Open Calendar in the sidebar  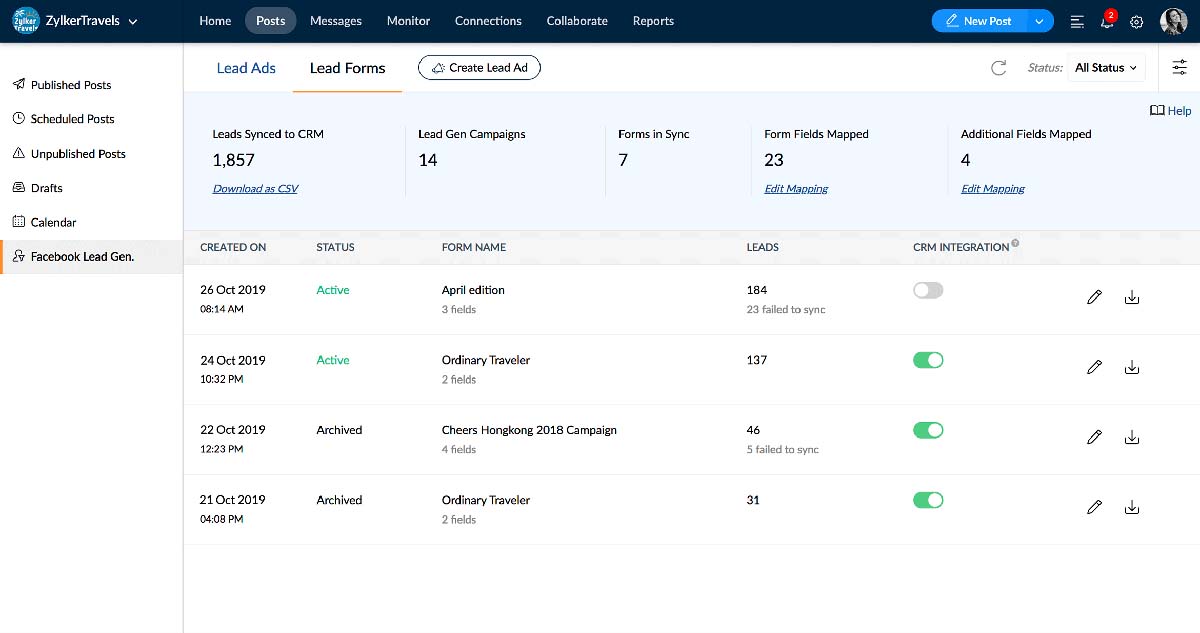[x=53, y=222]
